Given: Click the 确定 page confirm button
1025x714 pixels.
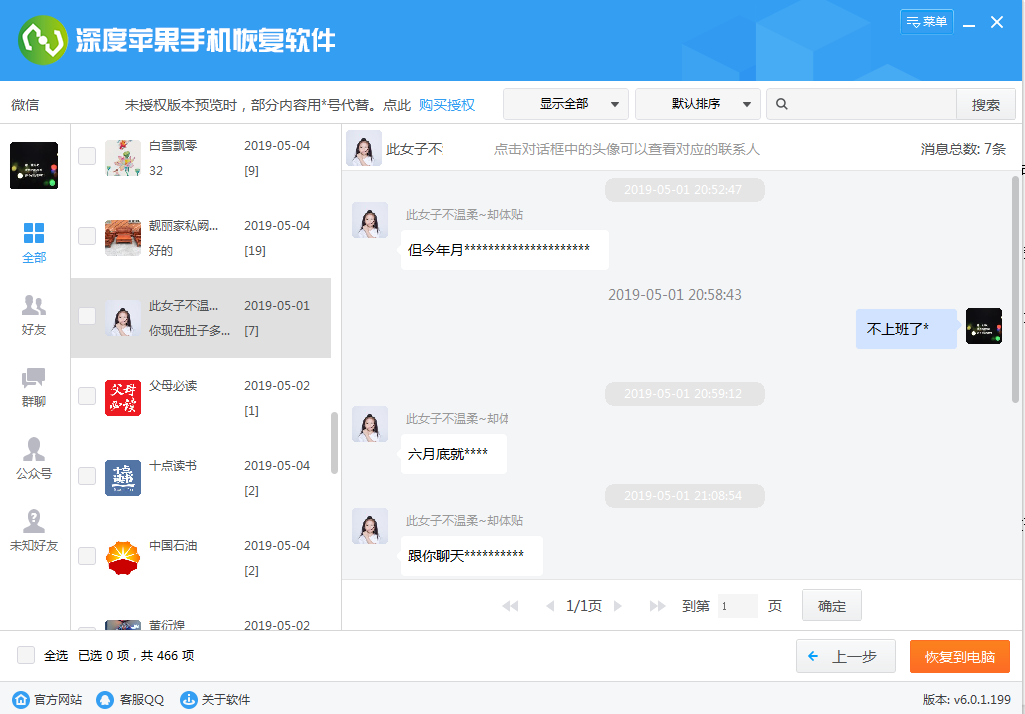Looking at the screenshot, I should [x=832, y=605].
